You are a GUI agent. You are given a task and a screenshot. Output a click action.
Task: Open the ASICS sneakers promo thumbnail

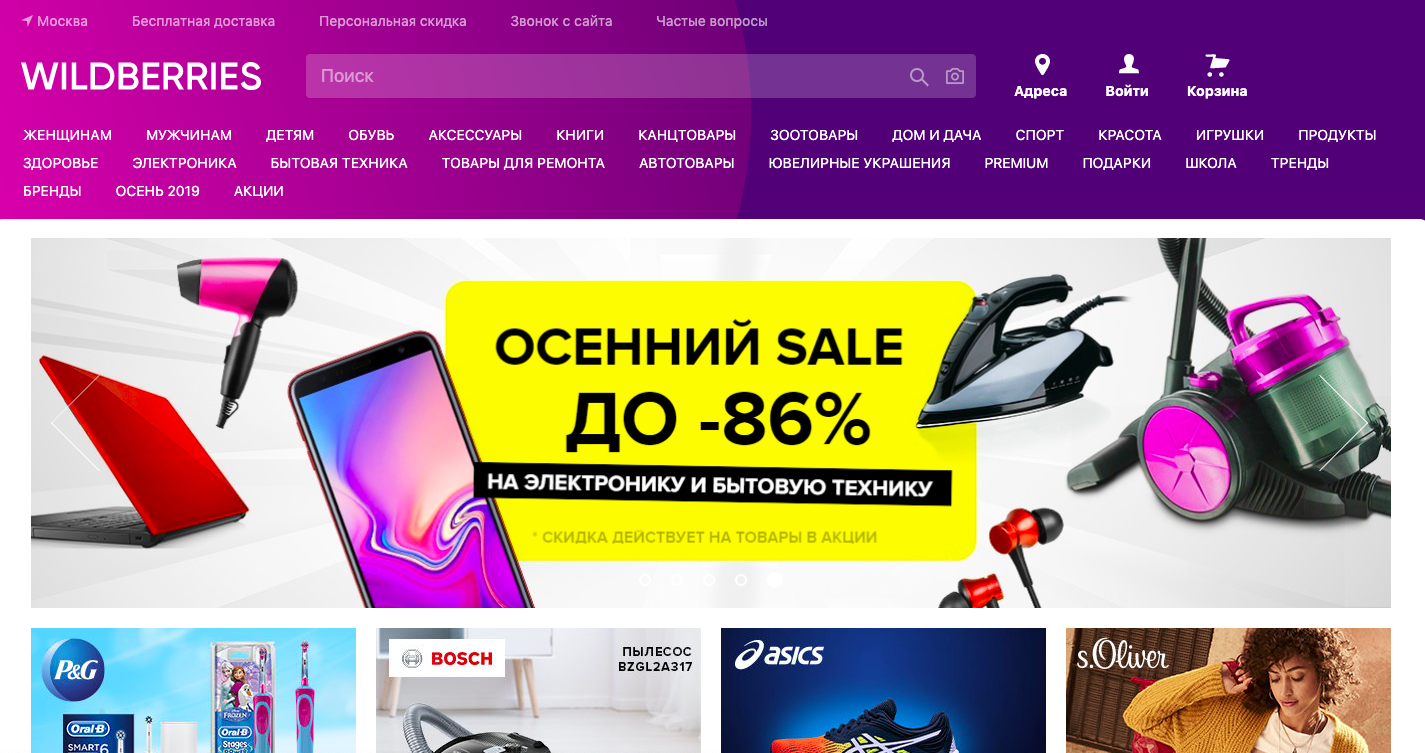click(x=883, y=690)
